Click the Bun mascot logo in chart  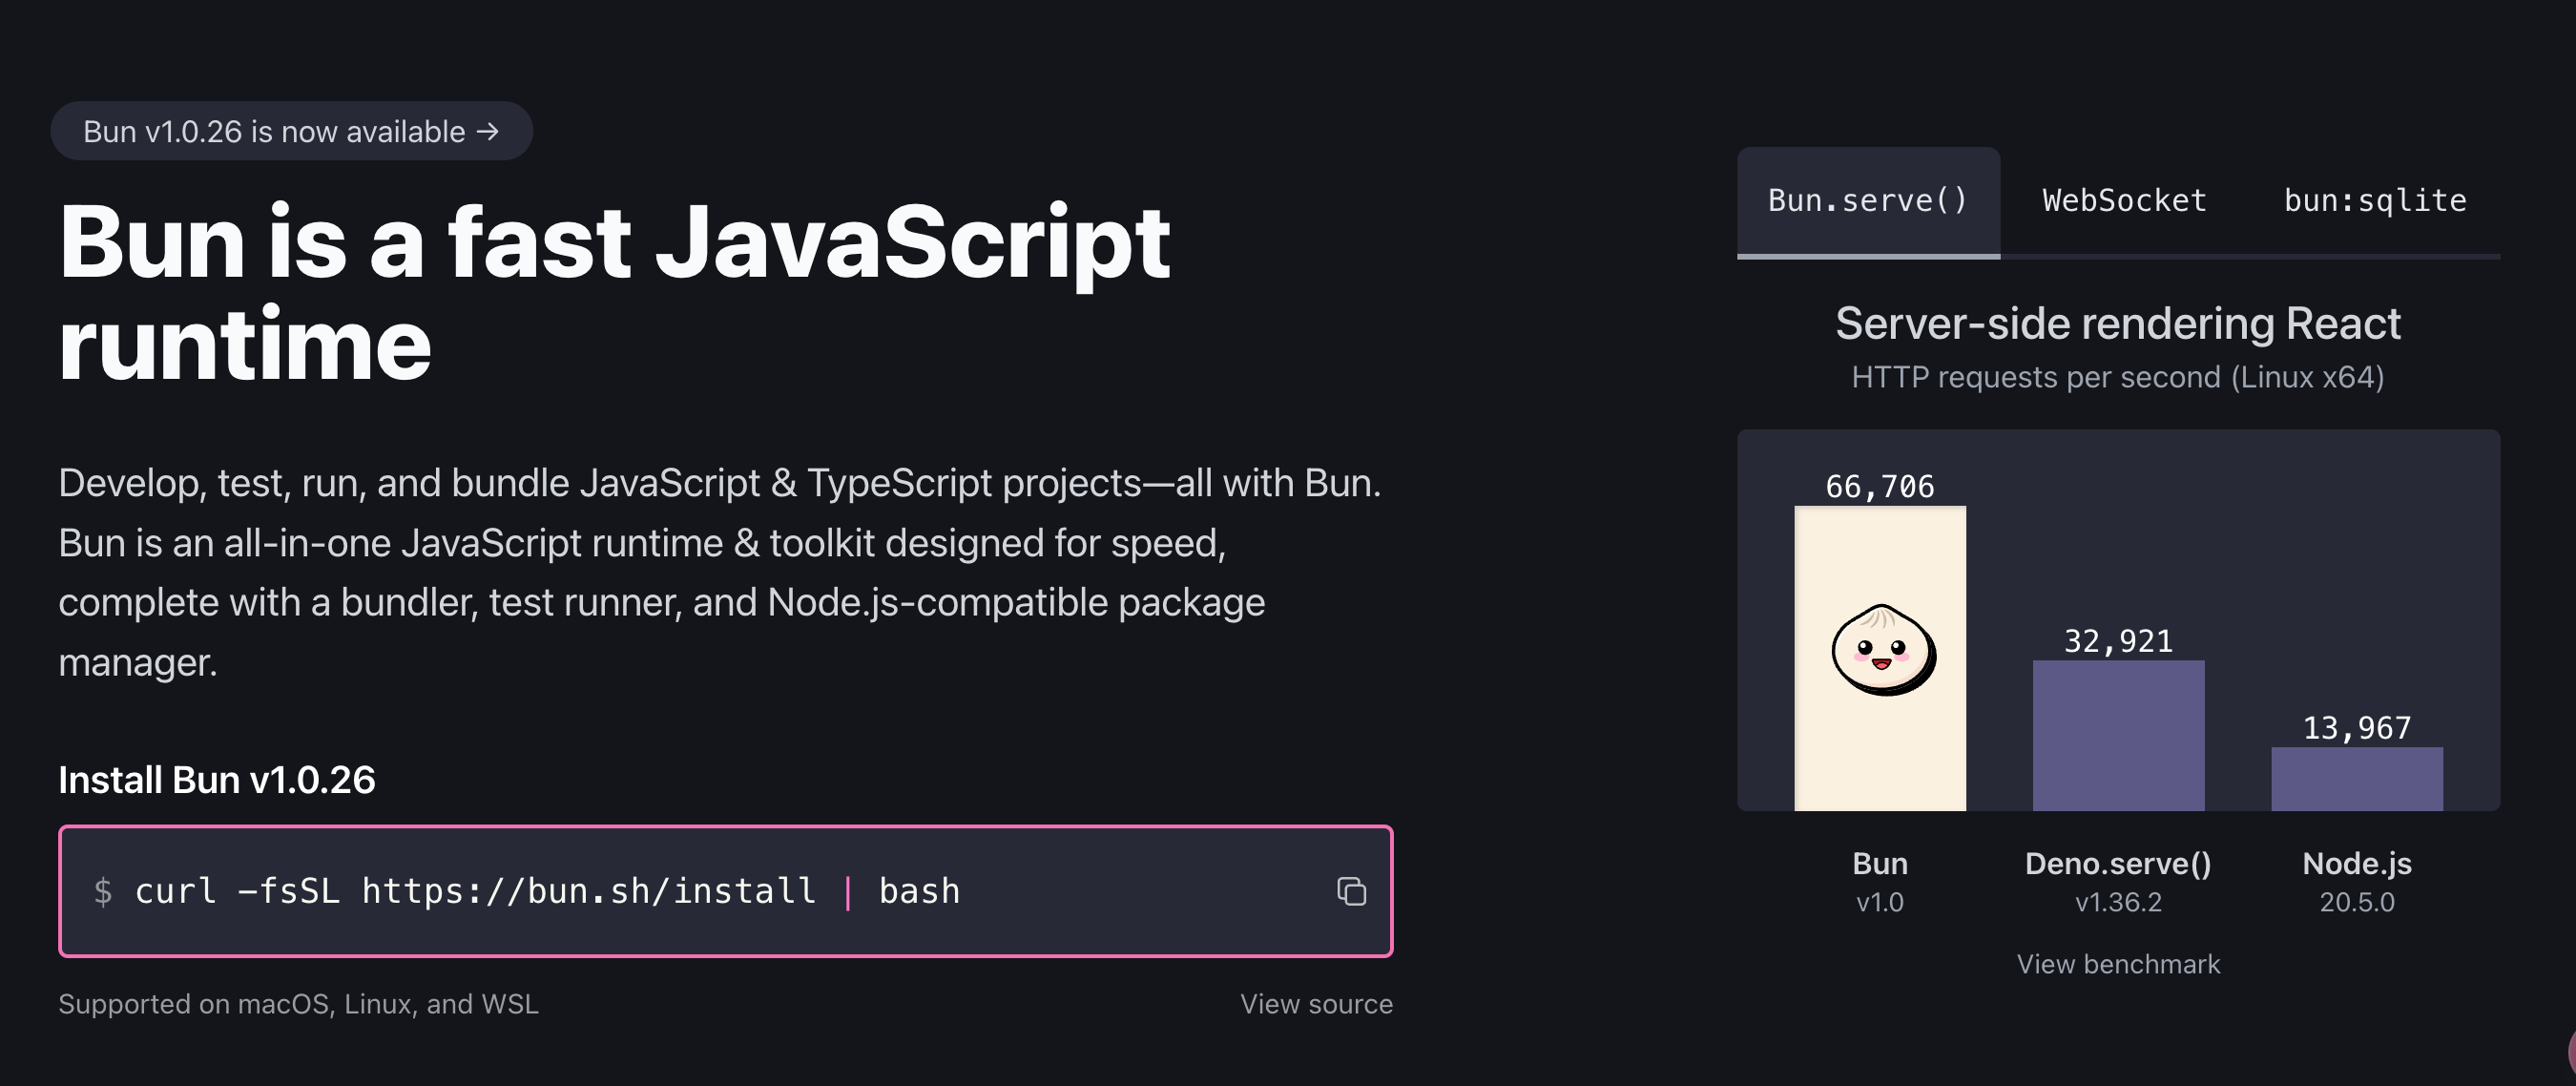click(1883, 651)
